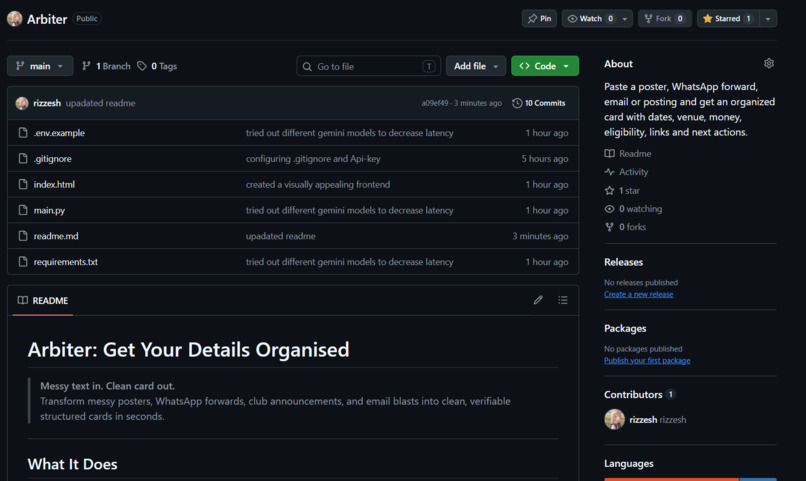Open rizzesh username in latest commit
The image size is (806, 481).
(x=47, y=103)
